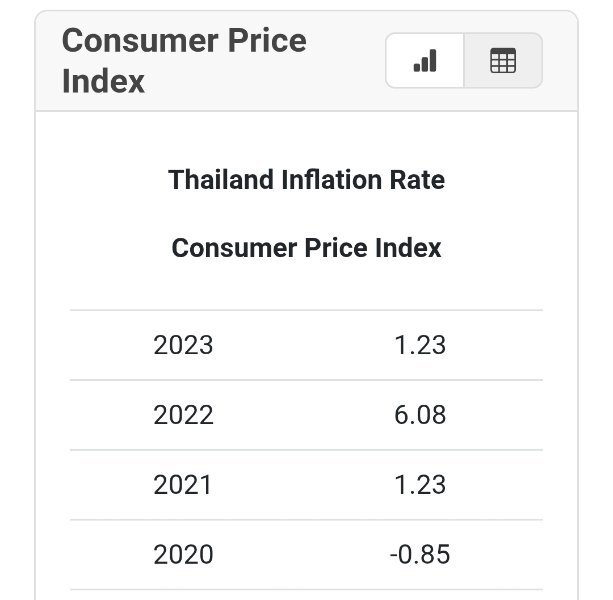Click the -0.85 inflation value
Image resolution: width=613 pixels, height=600 pixels.
tap(420, 555)
